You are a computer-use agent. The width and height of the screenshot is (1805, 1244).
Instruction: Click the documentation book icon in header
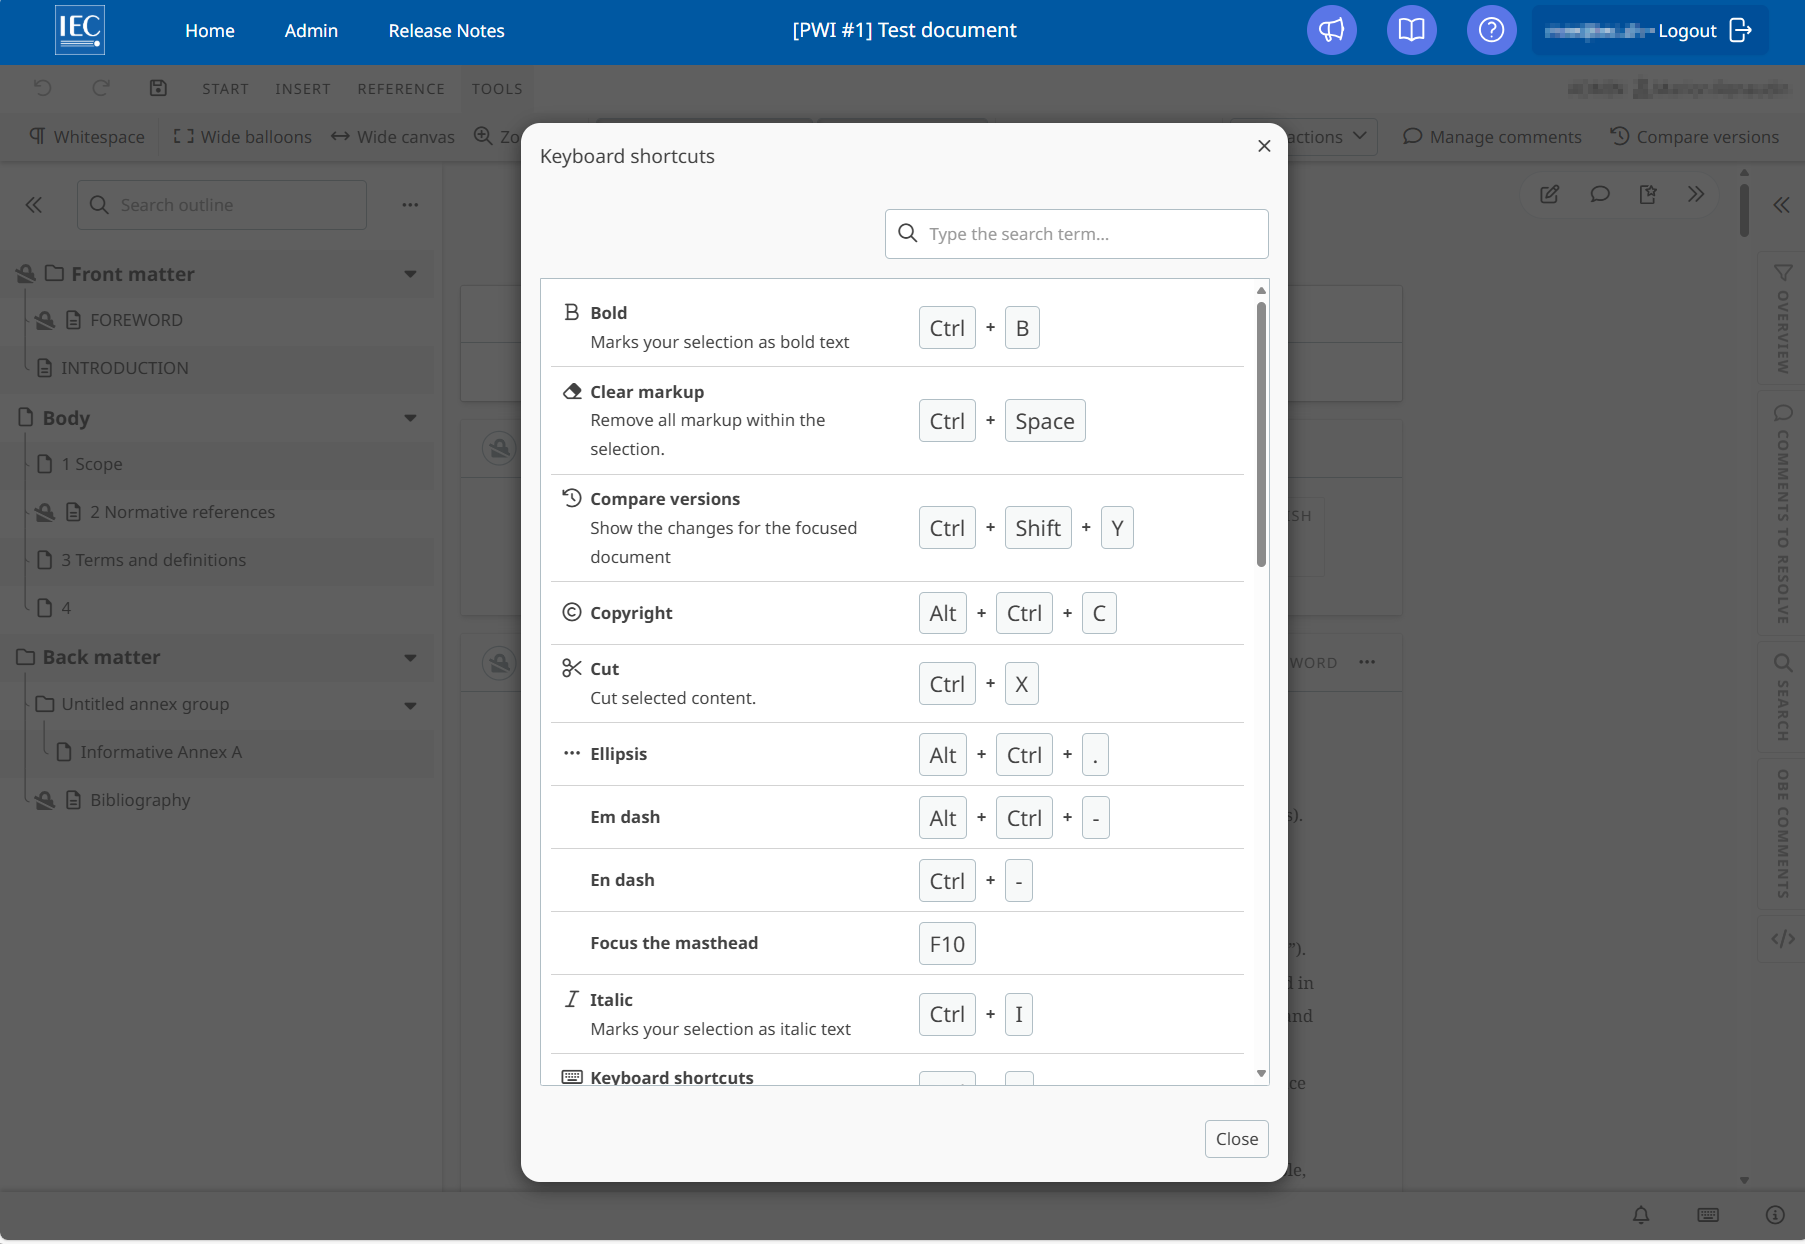1411,30
